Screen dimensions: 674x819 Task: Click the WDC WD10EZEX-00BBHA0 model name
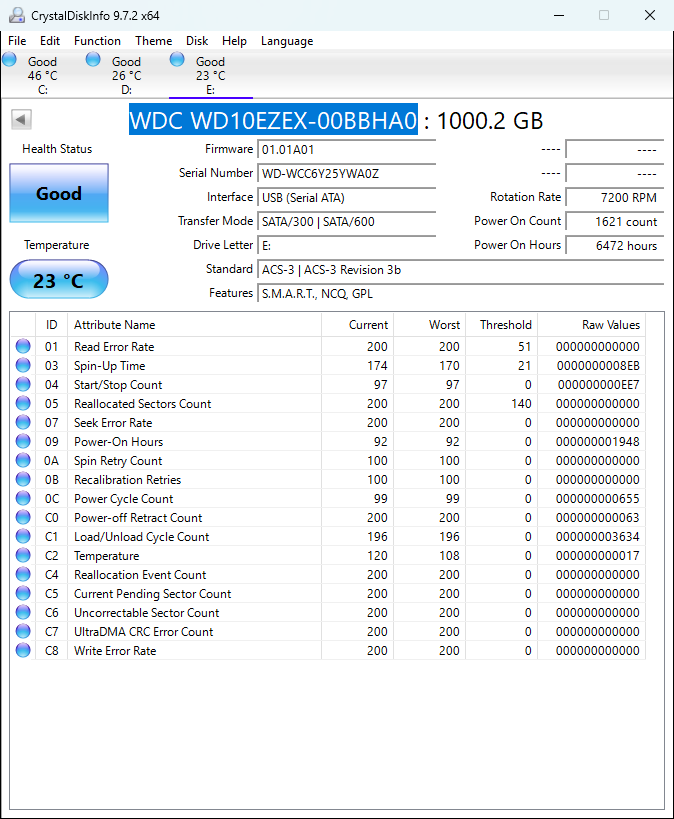pyautogui.click(x=273, y=120)
